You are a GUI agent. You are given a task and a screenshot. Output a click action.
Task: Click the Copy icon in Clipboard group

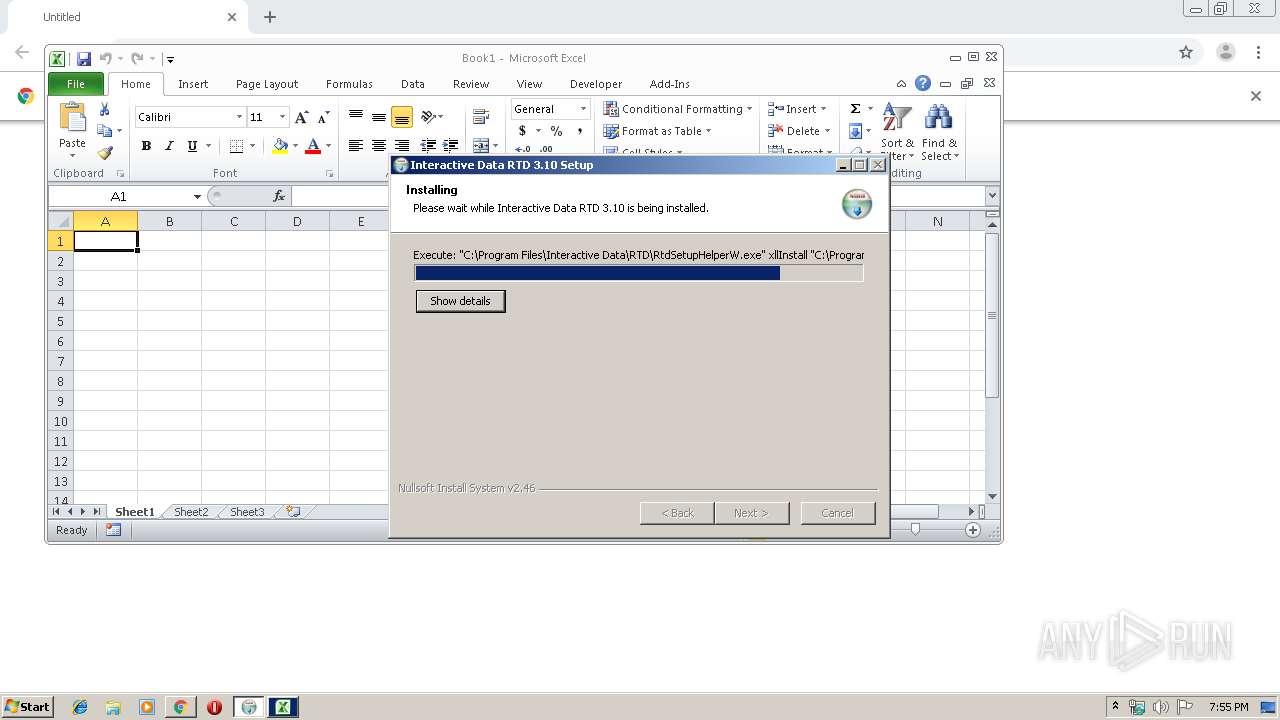click(x=104, y=131)
